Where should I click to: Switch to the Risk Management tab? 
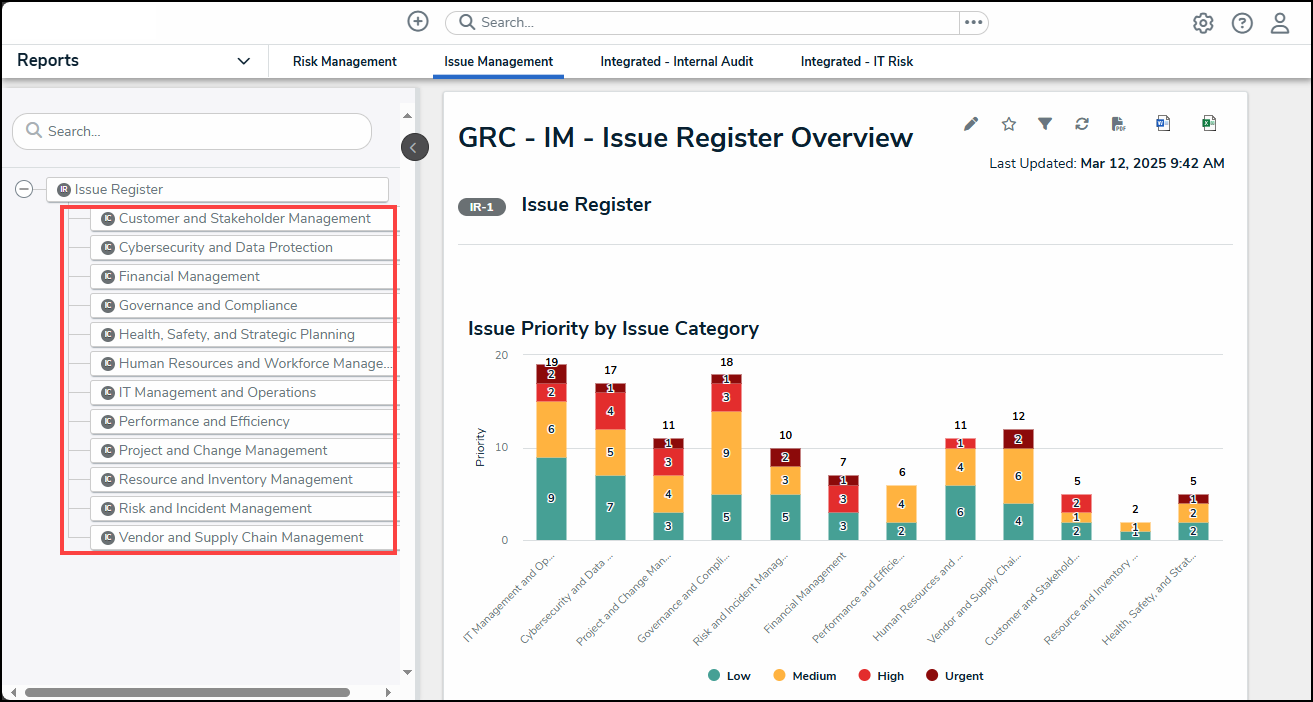click(x=344, y=62)
